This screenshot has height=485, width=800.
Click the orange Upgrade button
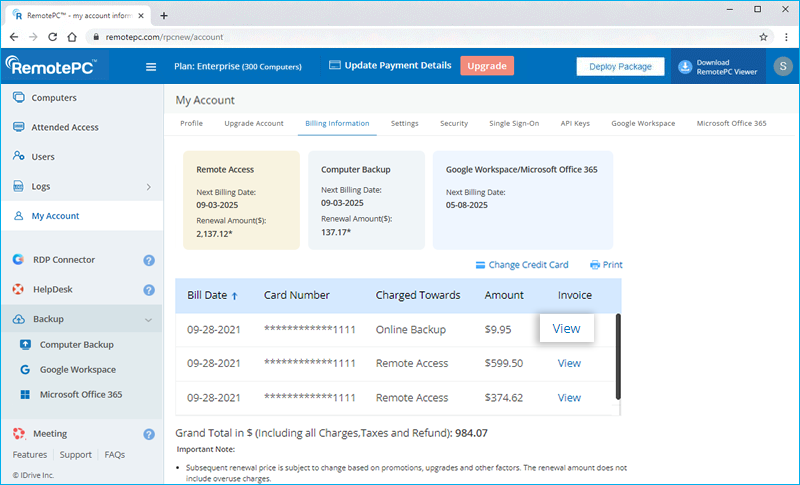(x=487, y=66)
